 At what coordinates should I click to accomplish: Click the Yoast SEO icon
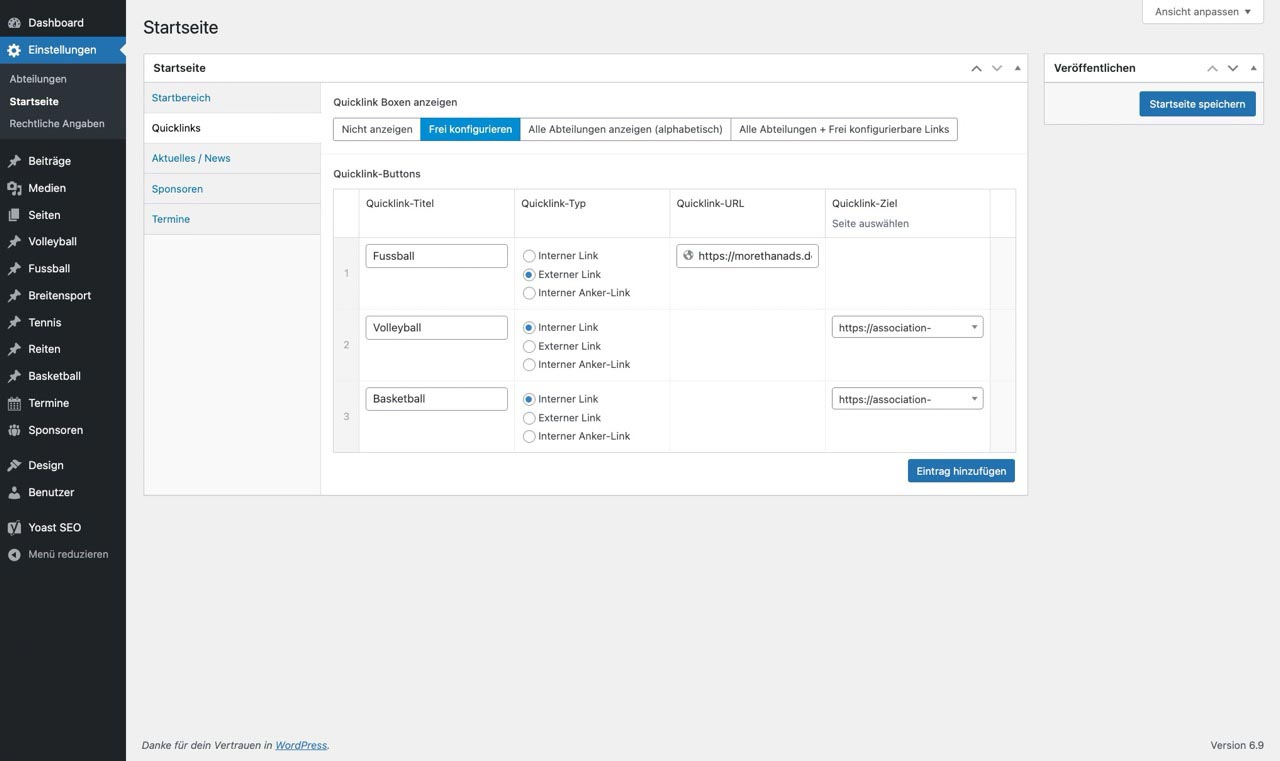point(14,527)
